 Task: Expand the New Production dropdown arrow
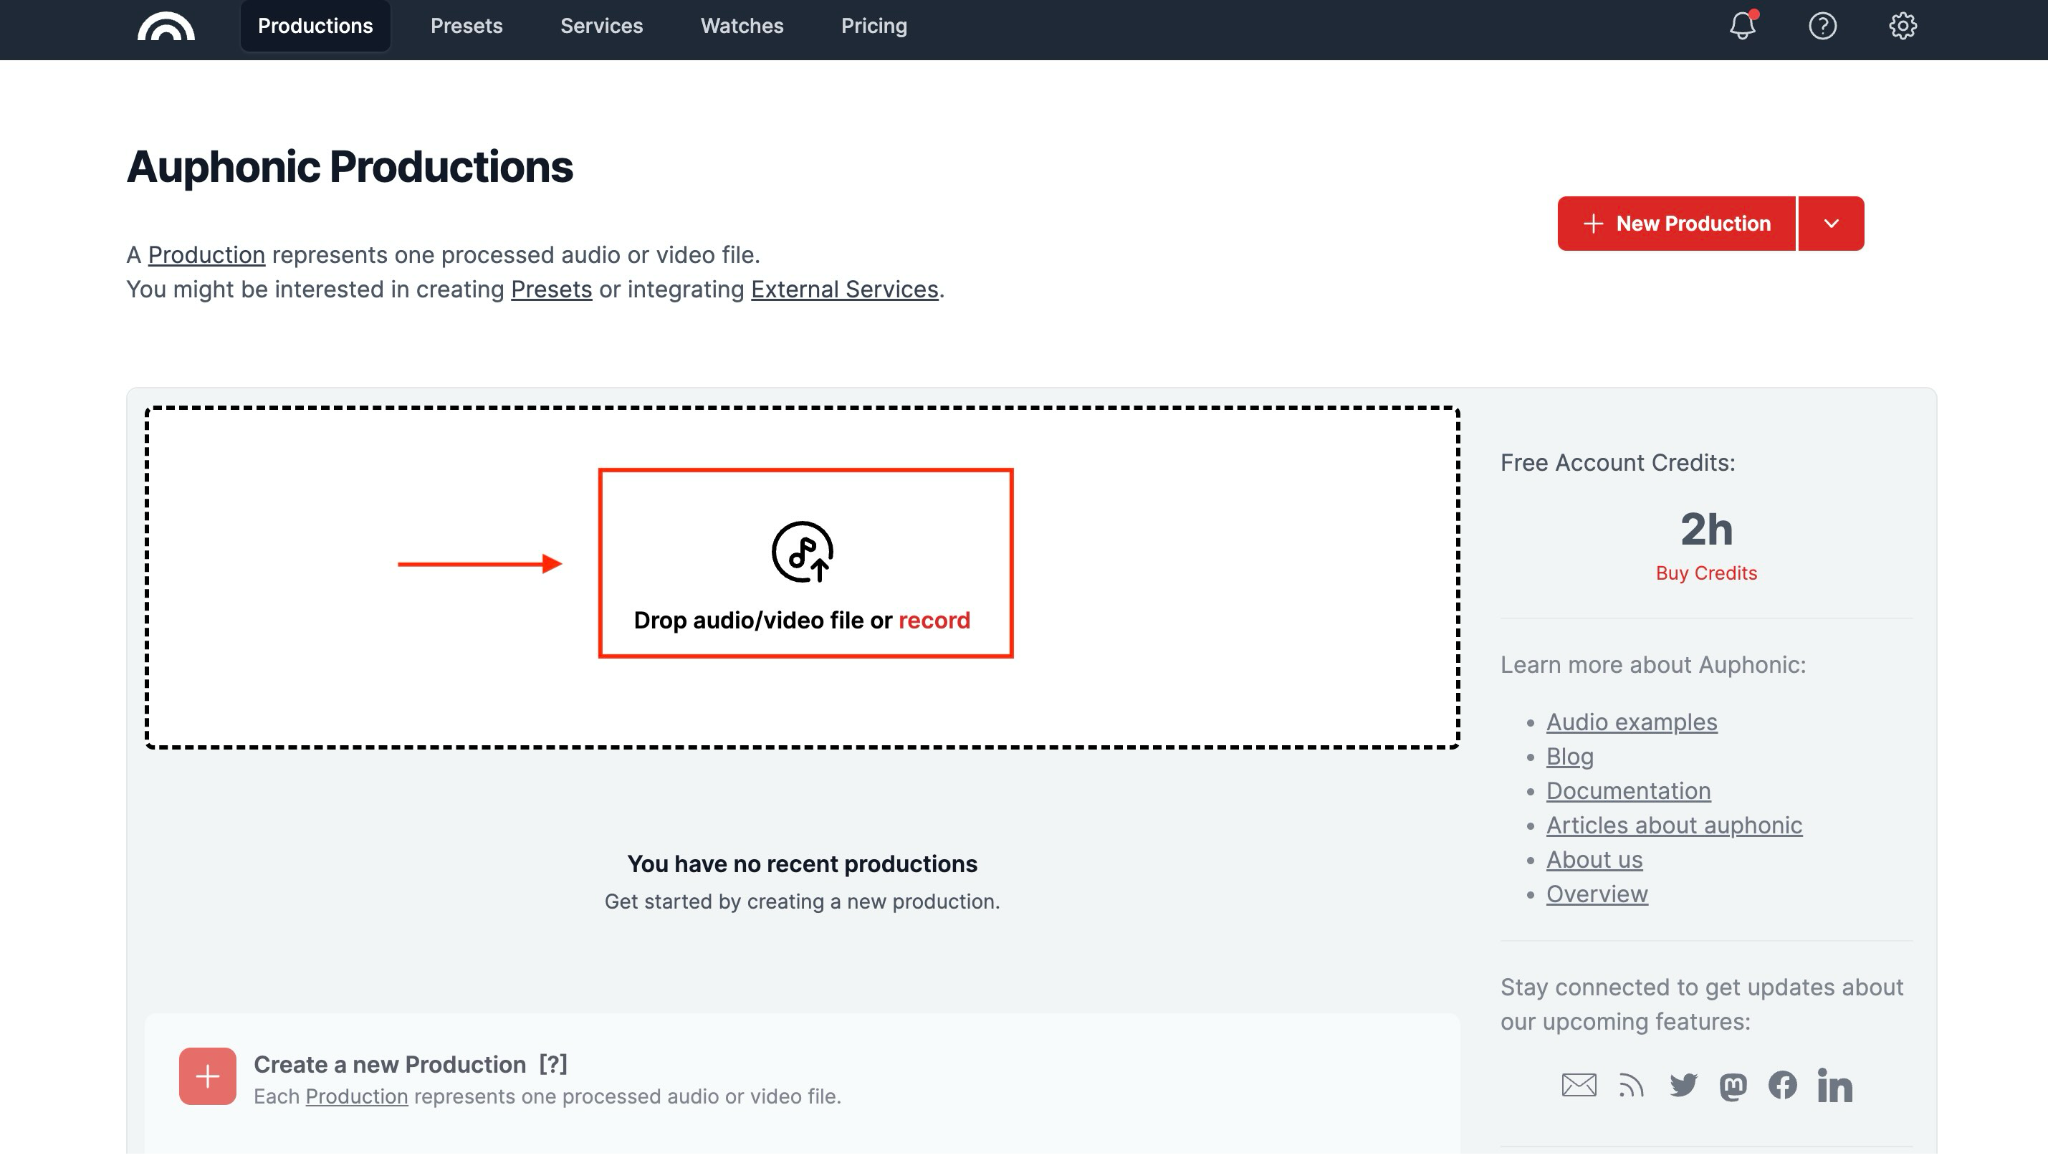1831,224
